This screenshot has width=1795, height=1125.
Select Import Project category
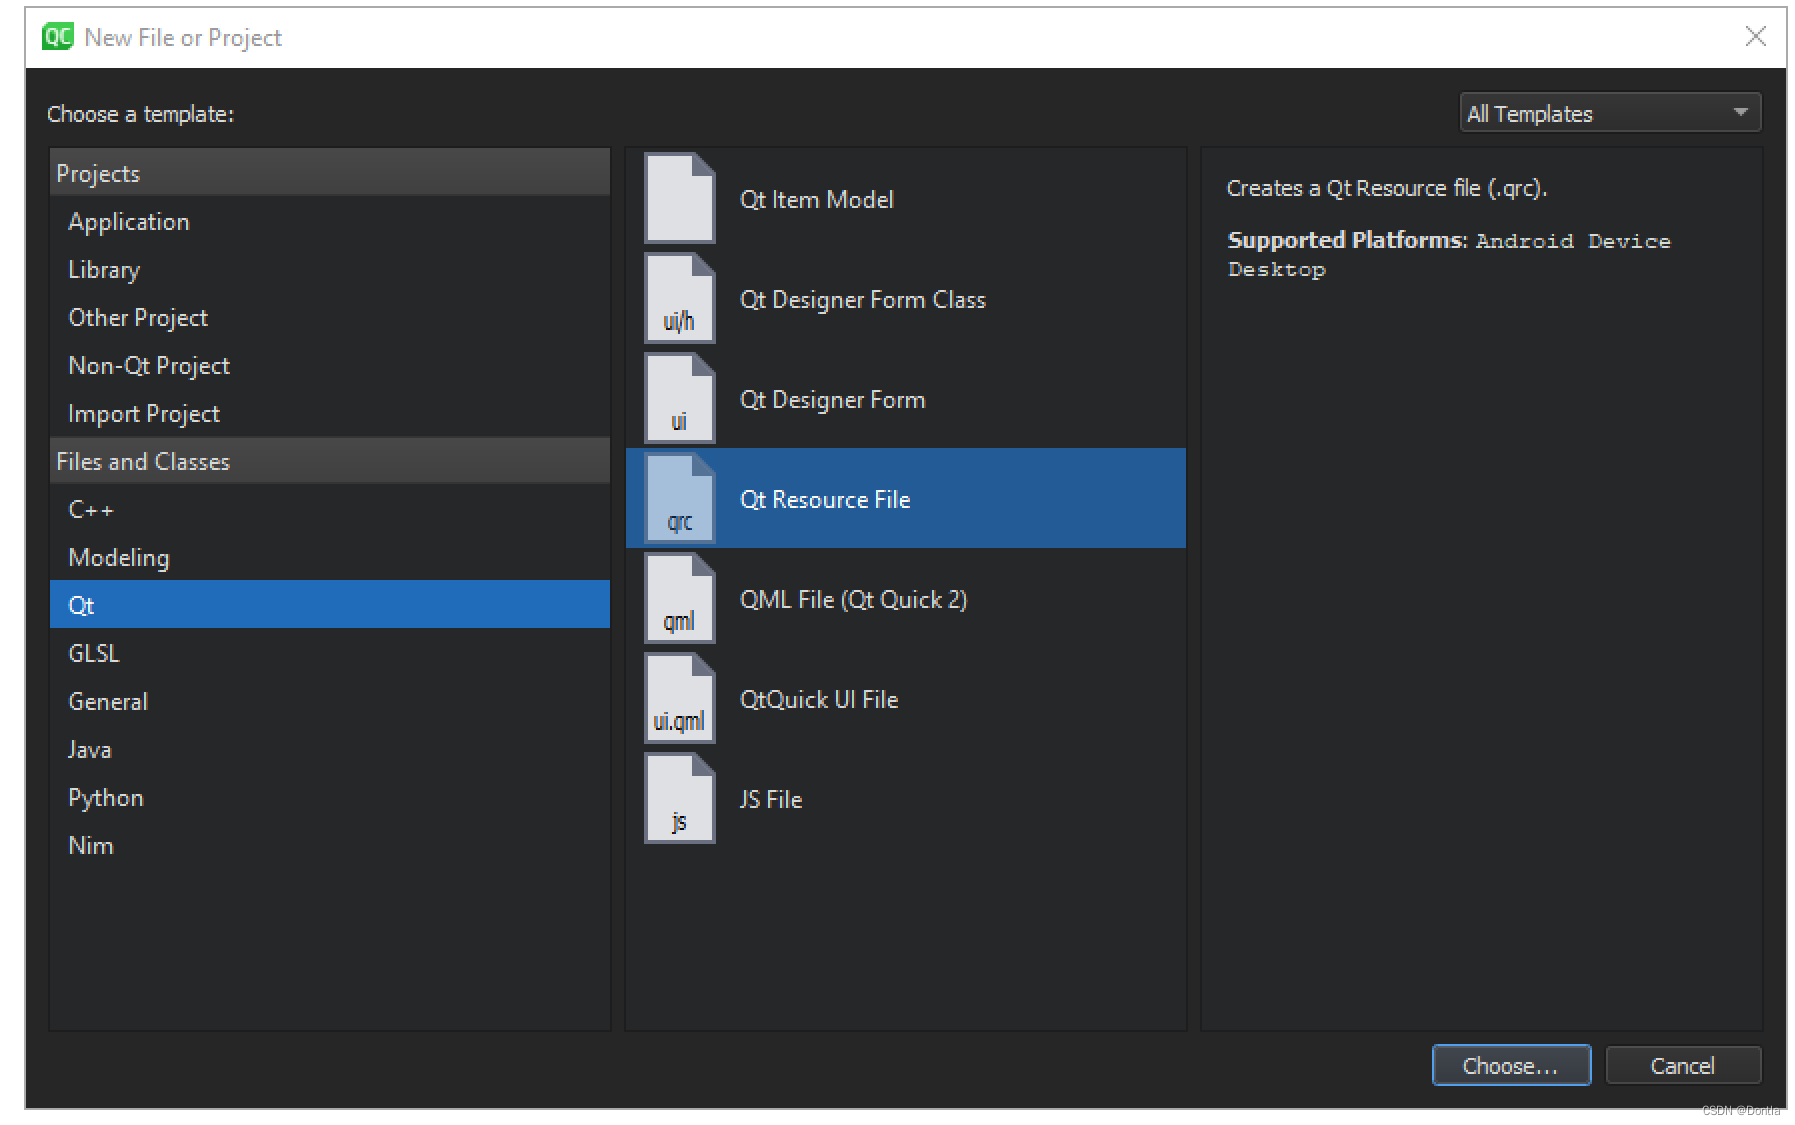pyautogui.click(x=329, y=414)
